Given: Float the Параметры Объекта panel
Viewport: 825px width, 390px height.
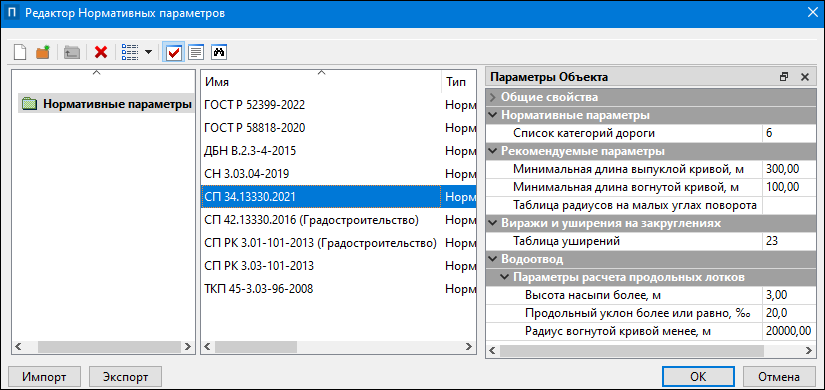Looking at the screenshot, I should (x=784, y=77).
